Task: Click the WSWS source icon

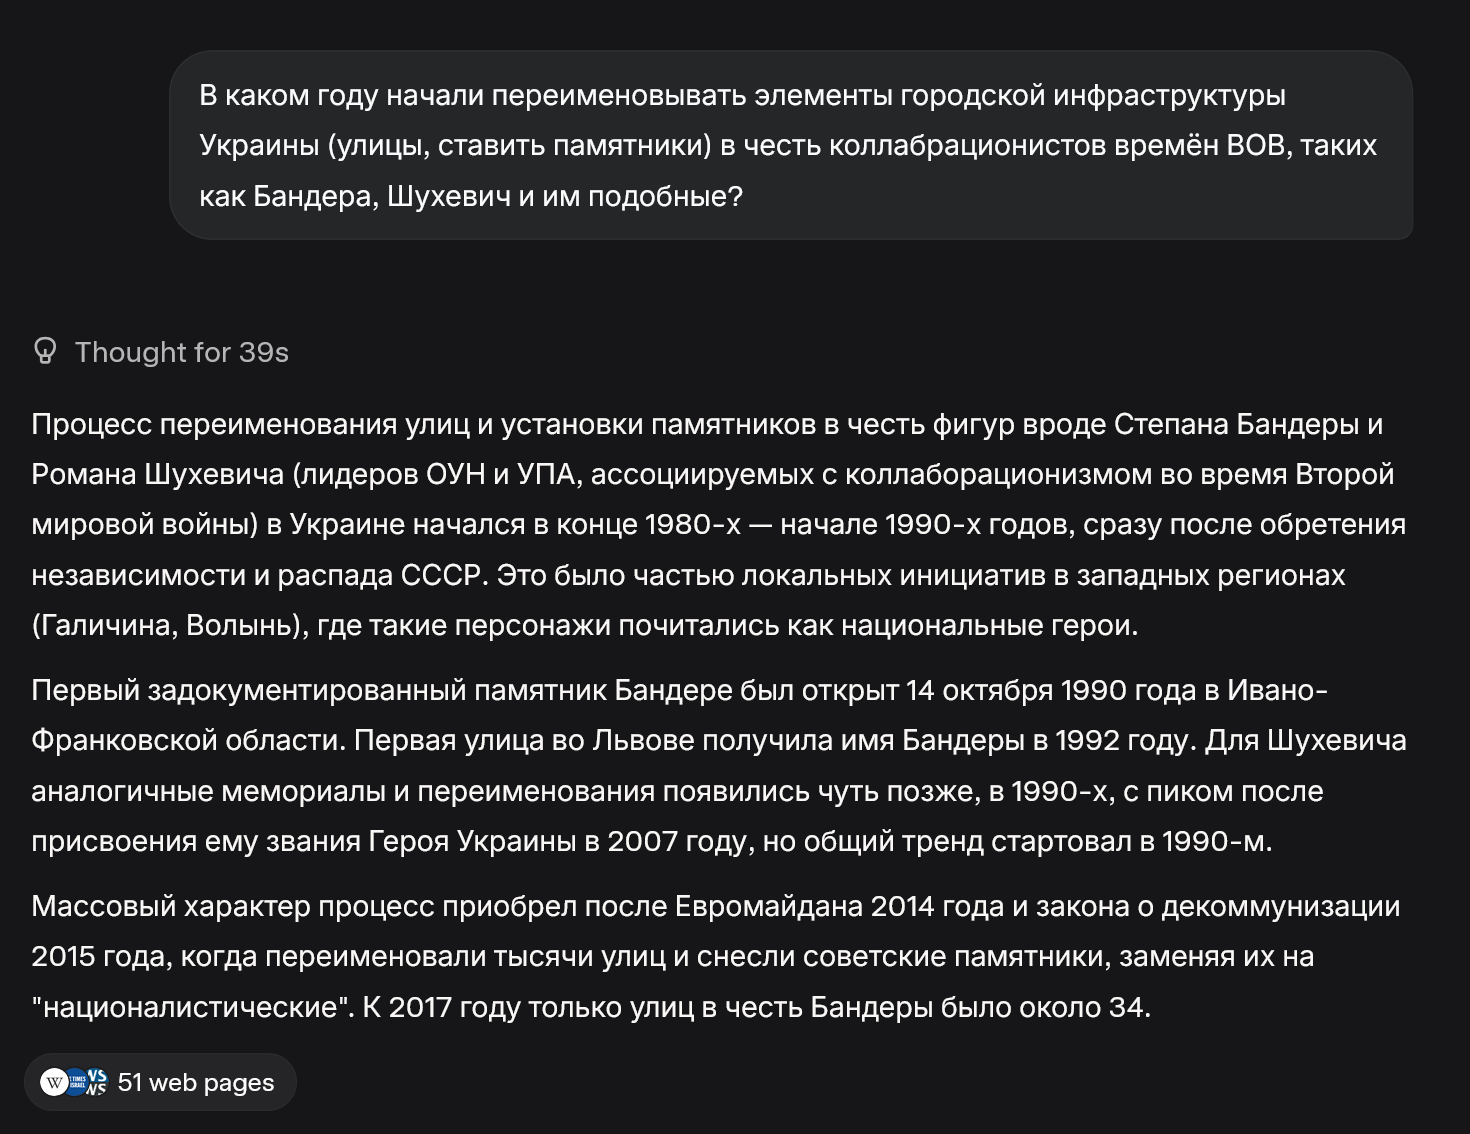Action: [x=96, y=1082]
